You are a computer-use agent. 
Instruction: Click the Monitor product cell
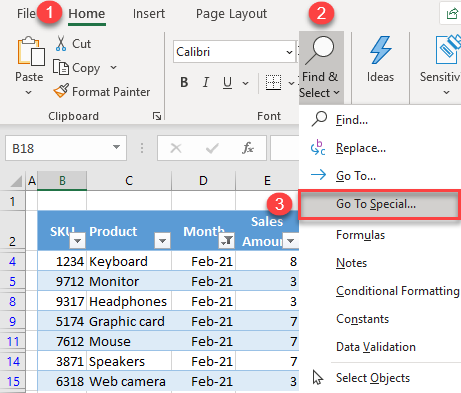tap(129, 281)
